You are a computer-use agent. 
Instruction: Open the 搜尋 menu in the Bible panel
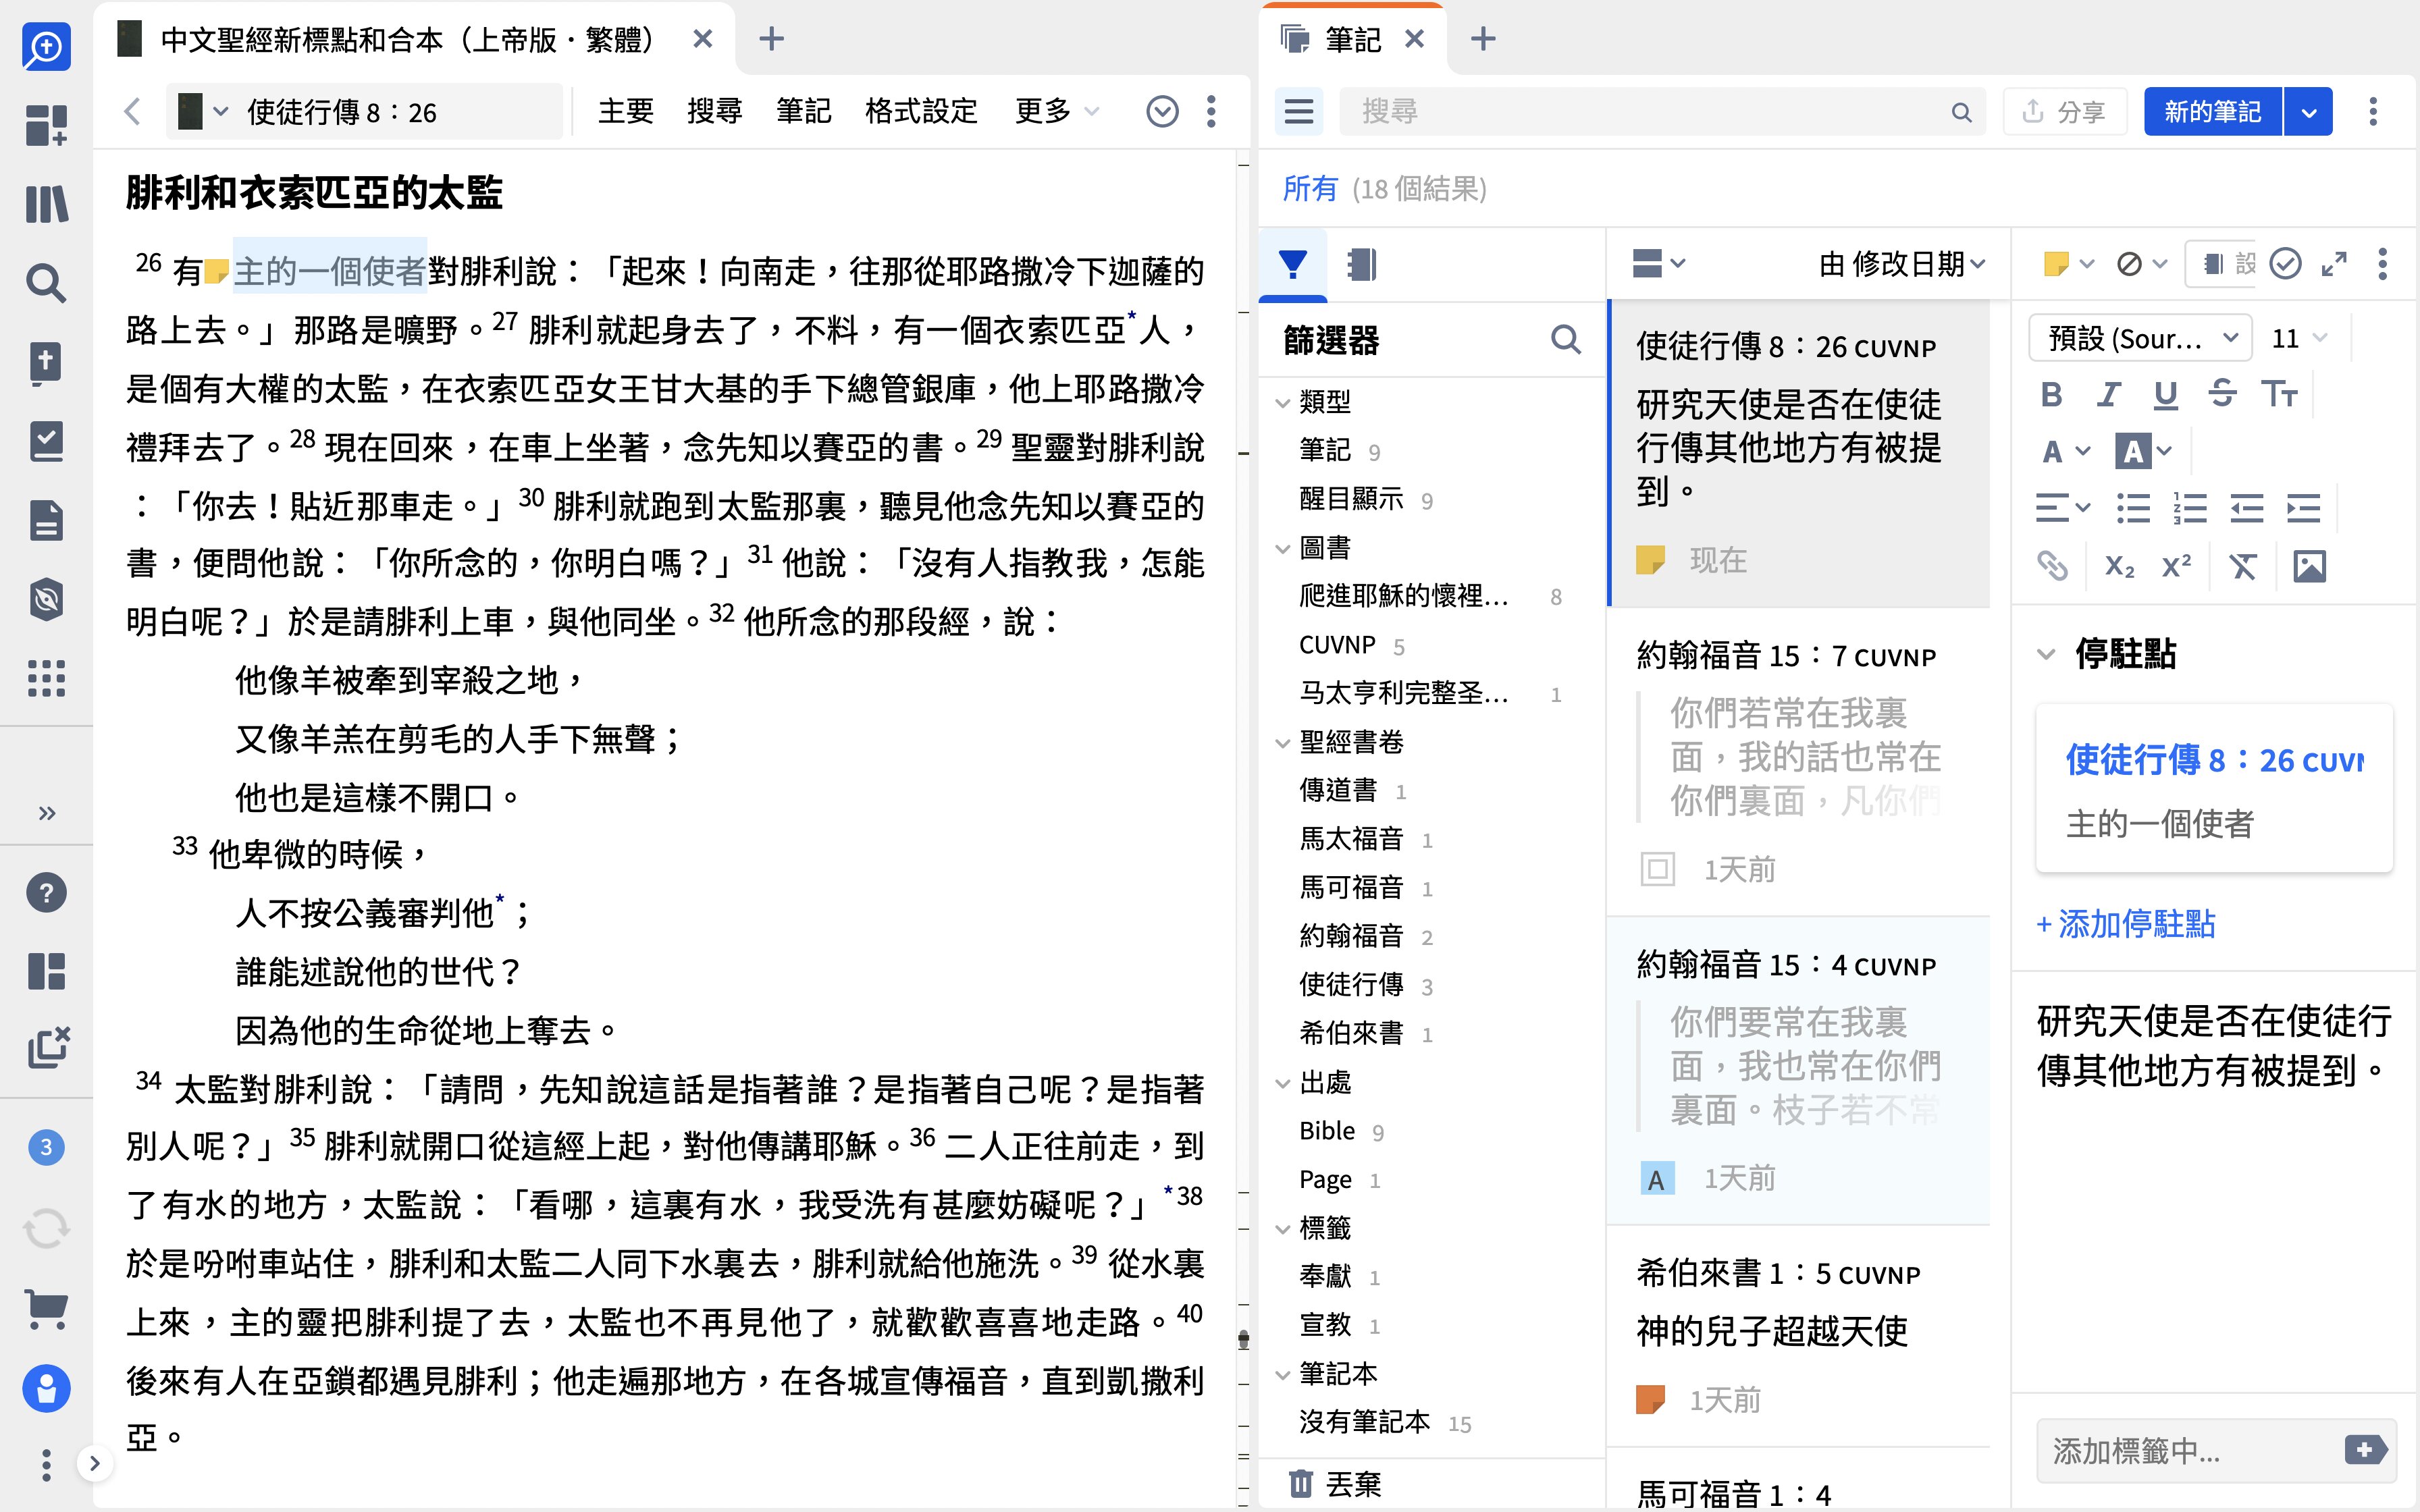[714, 111]
